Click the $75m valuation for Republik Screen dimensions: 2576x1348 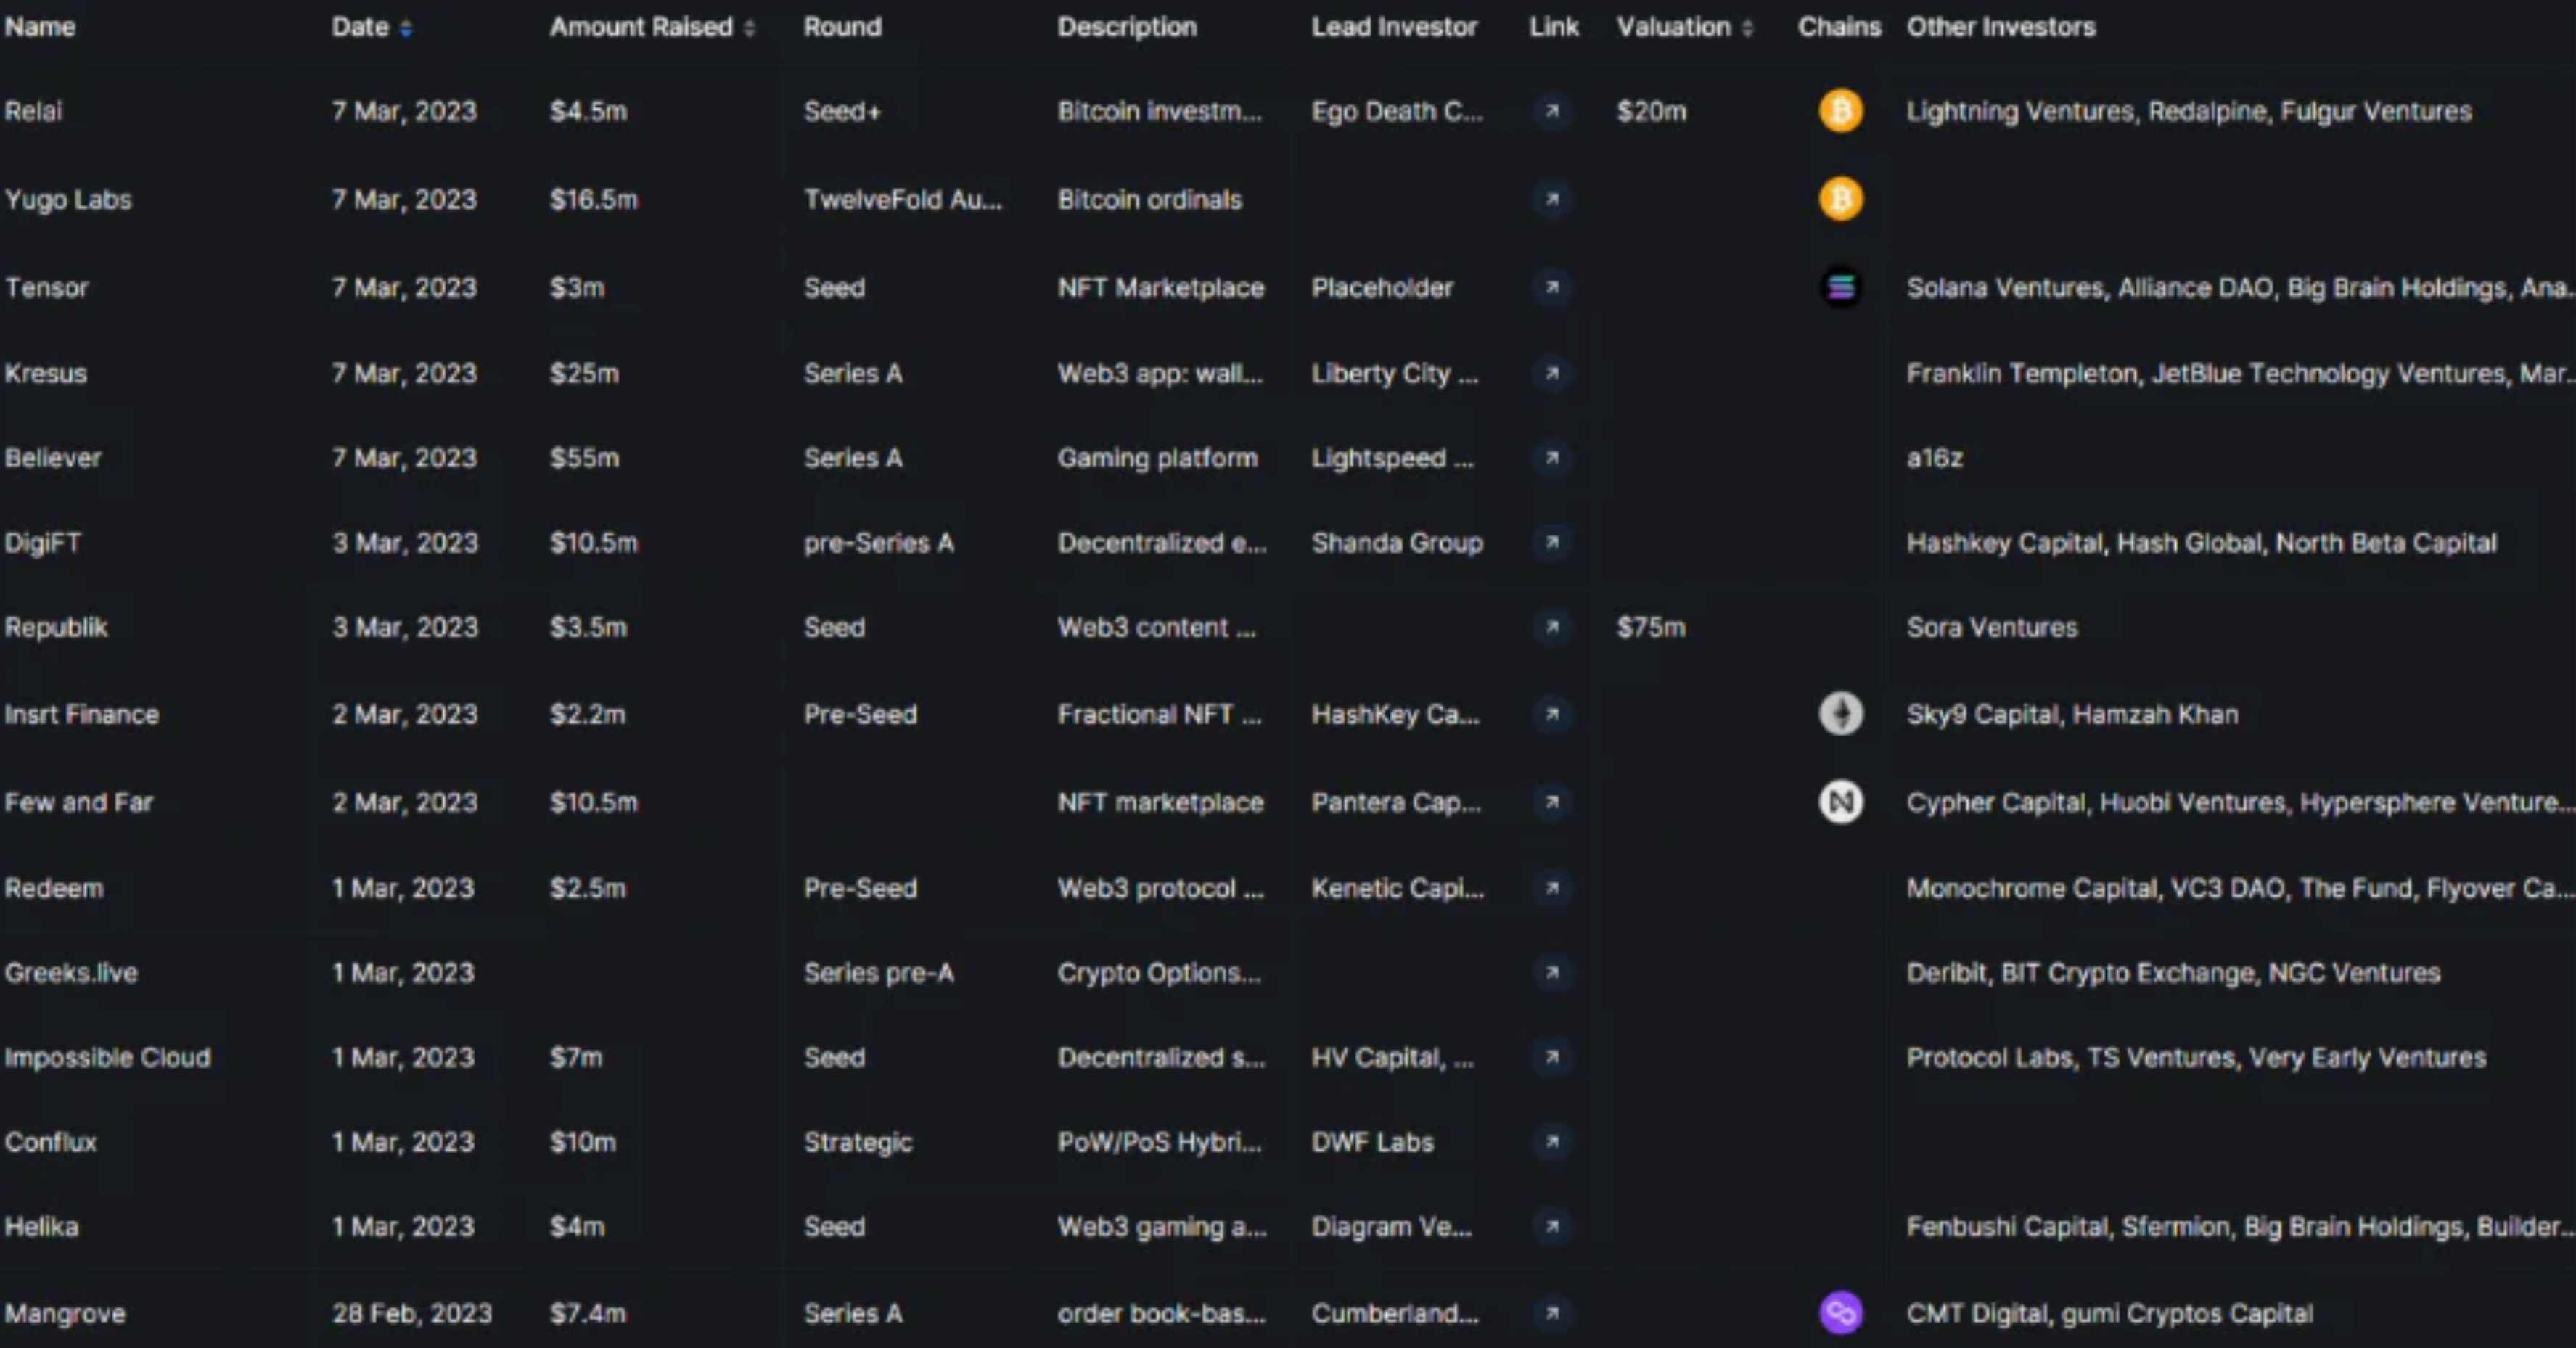1651,627
